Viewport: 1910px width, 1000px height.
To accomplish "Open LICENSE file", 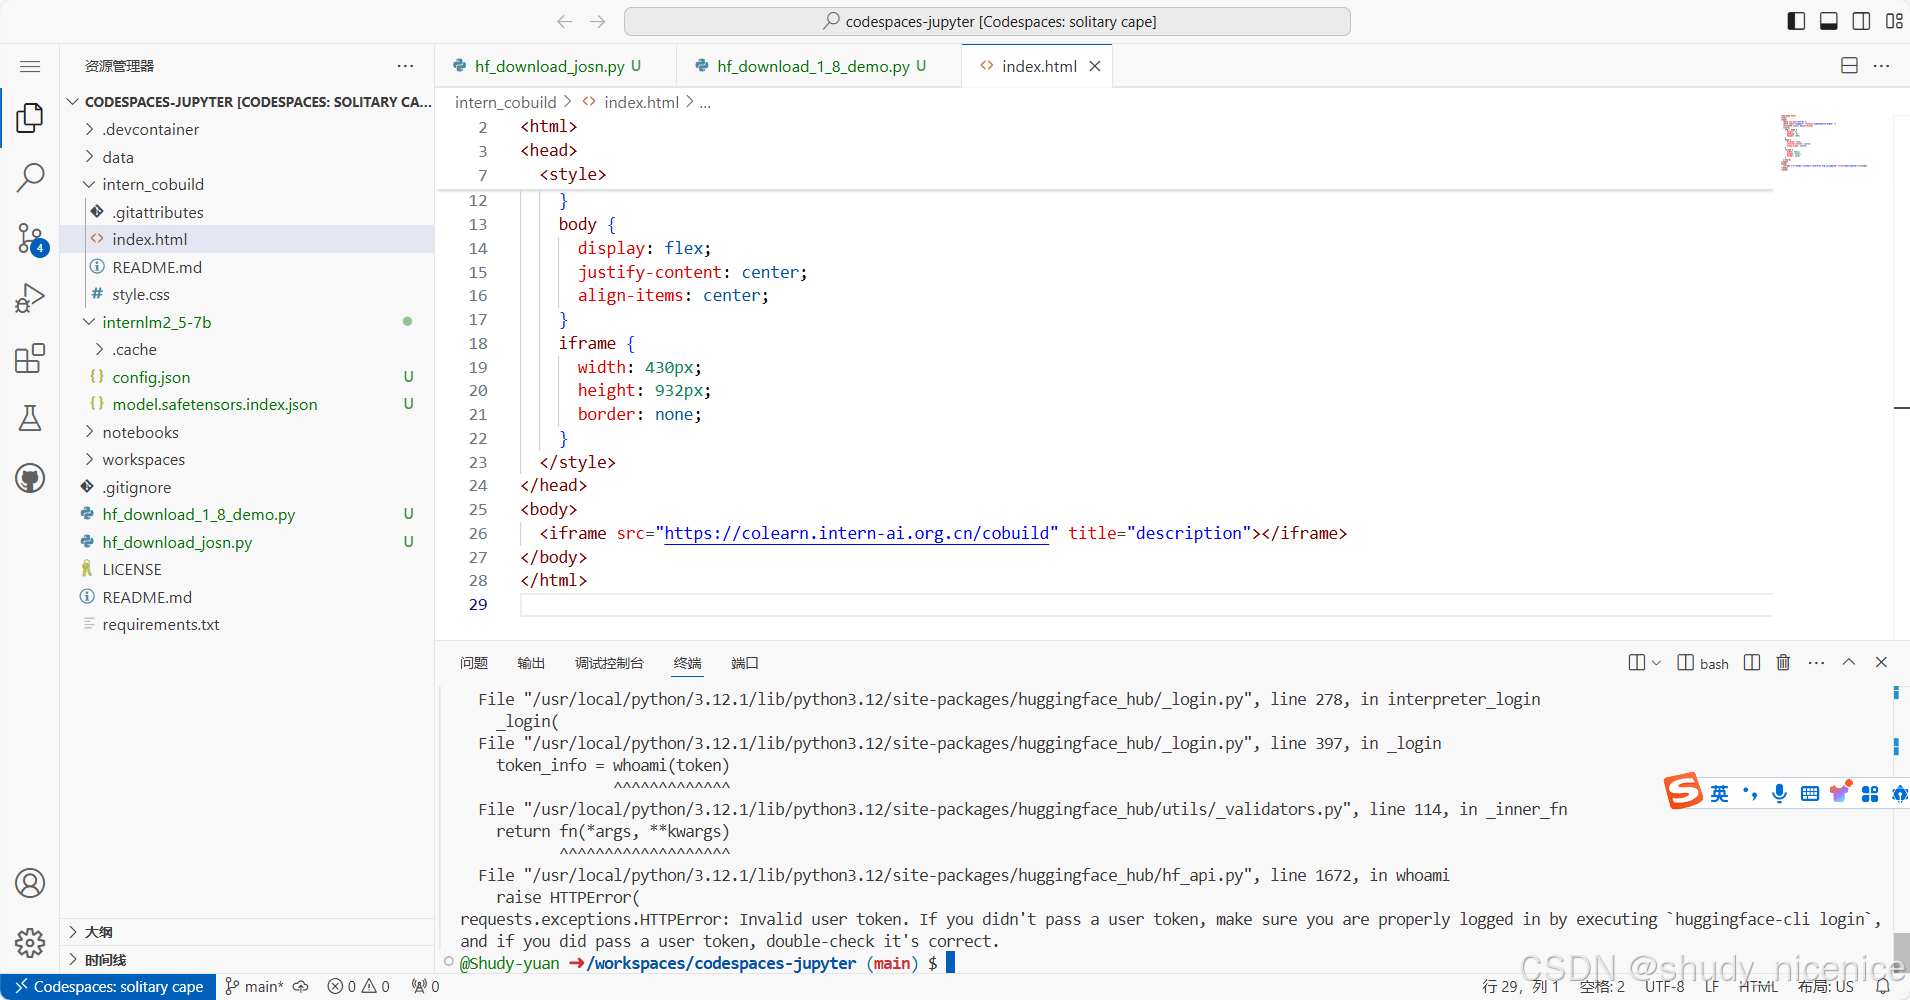I will pos(247,569).
